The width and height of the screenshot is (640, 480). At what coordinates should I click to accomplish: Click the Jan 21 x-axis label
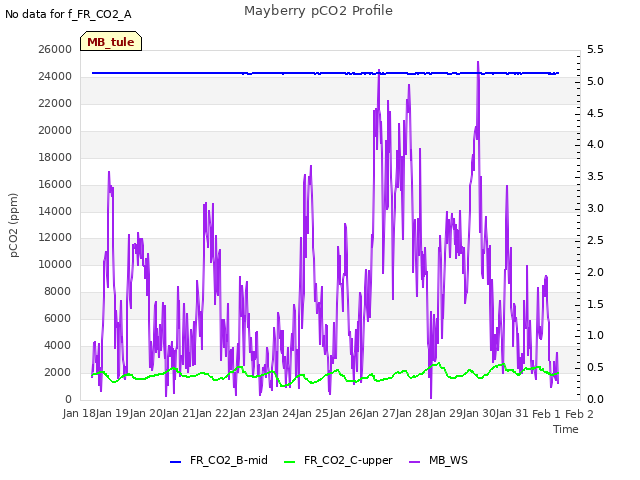click(x=179, y=414)
